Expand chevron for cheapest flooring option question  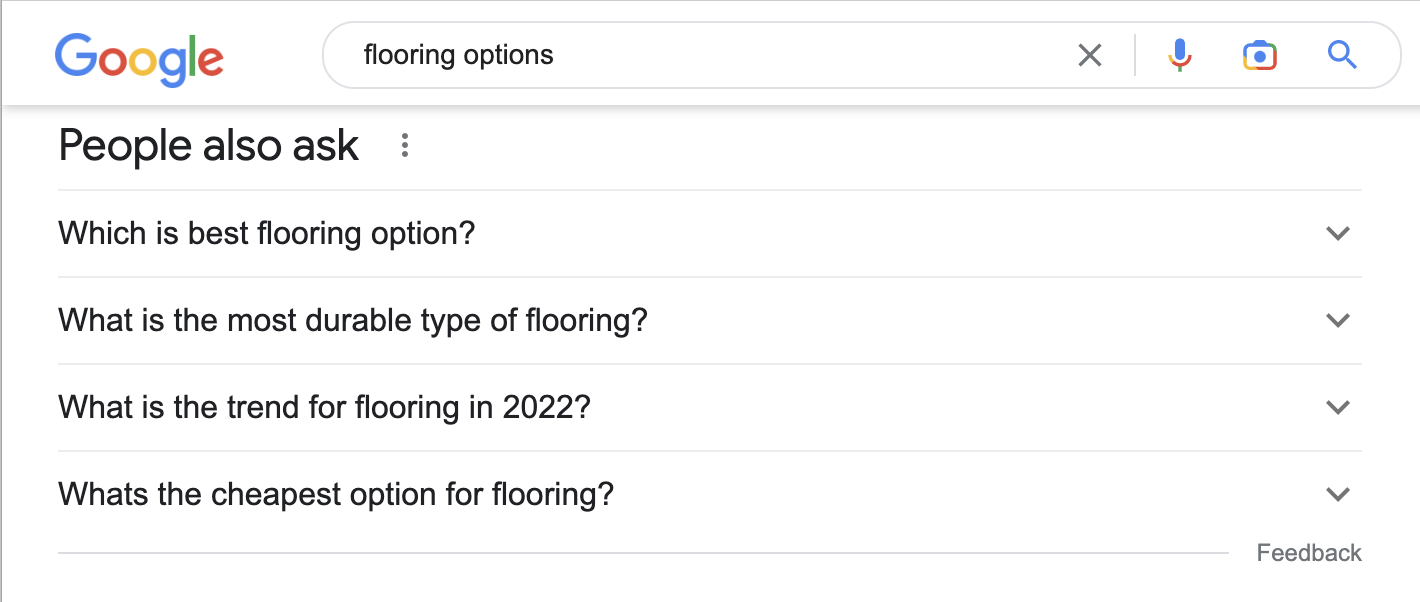1338,494
